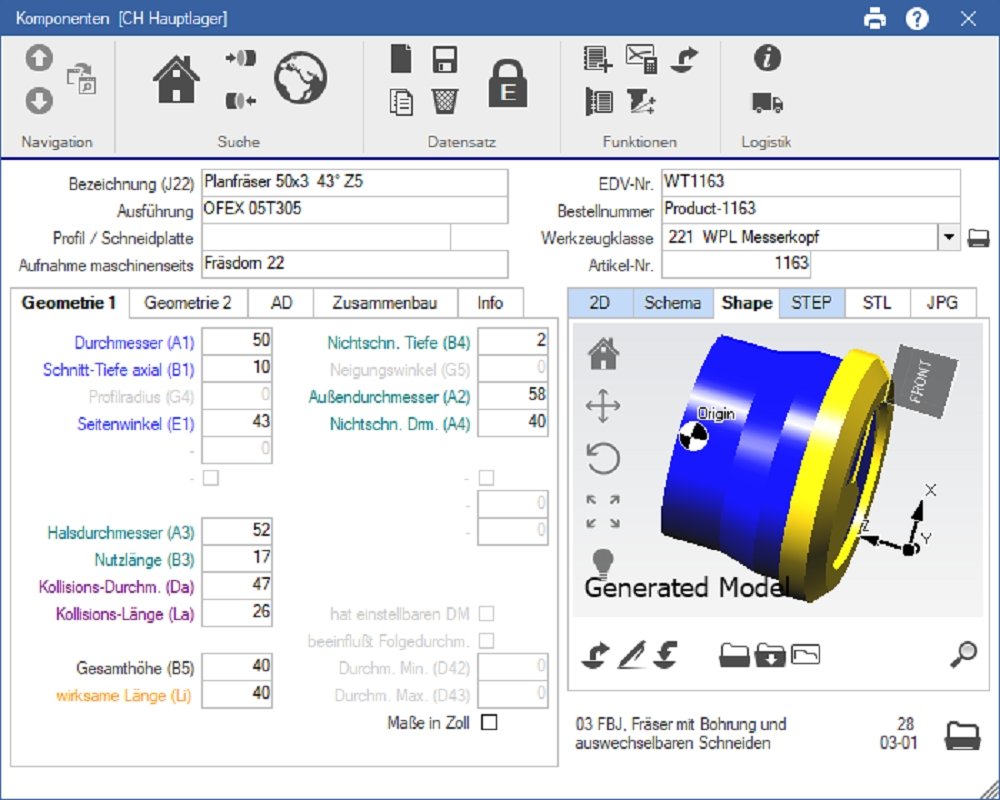
Task: Click the printer icon in title bar
Action: (x=875, y=19)
